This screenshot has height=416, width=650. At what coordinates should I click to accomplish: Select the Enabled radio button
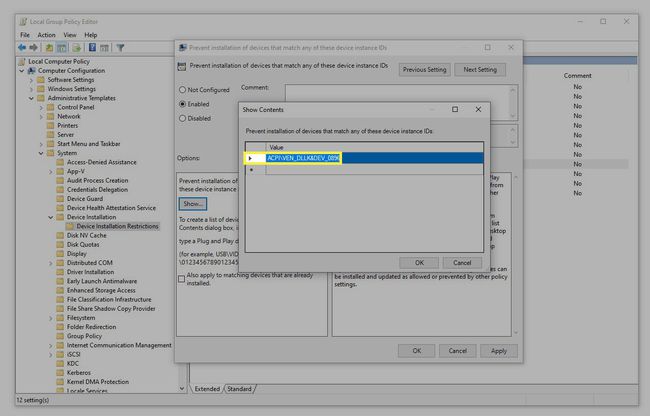(x=182, y=104)
